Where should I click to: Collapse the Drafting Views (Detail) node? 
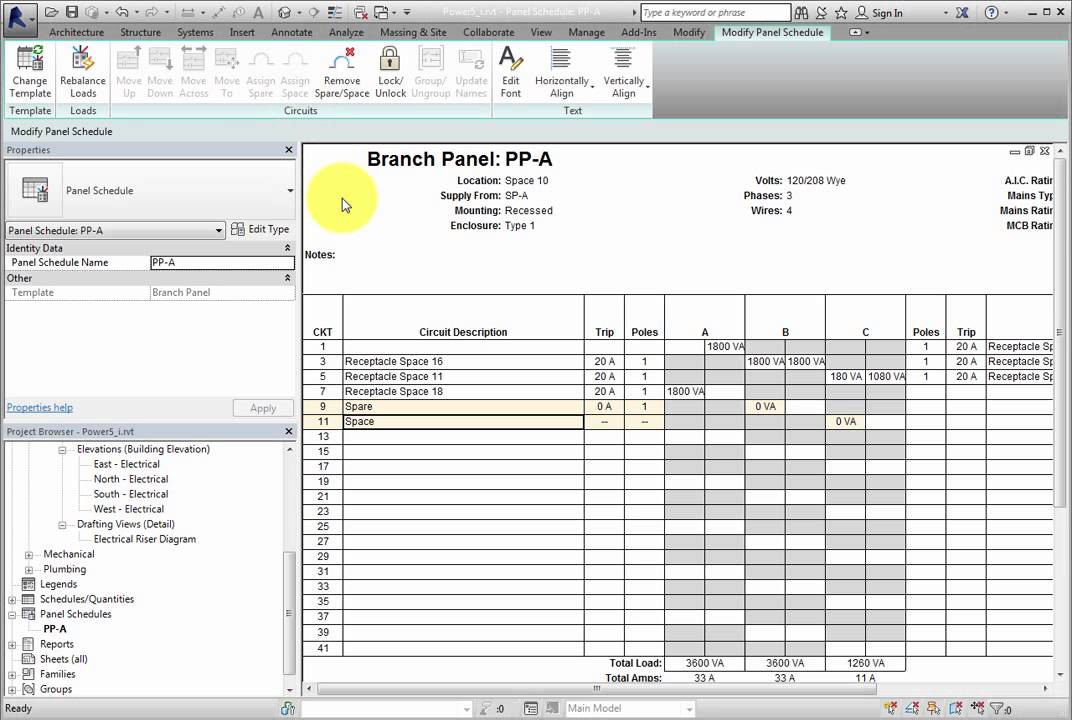coord(62,525)
